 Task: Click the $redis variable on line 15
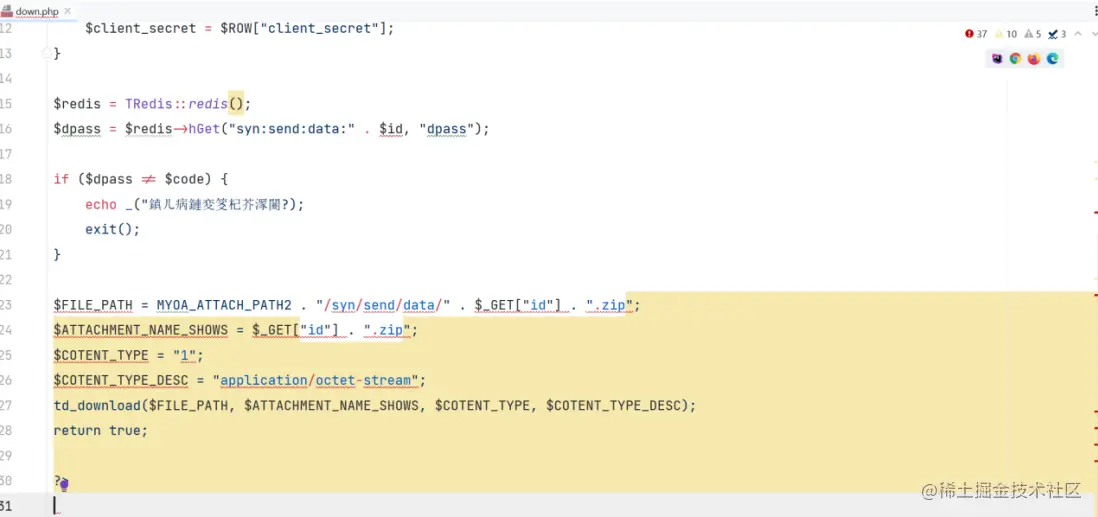78,104
